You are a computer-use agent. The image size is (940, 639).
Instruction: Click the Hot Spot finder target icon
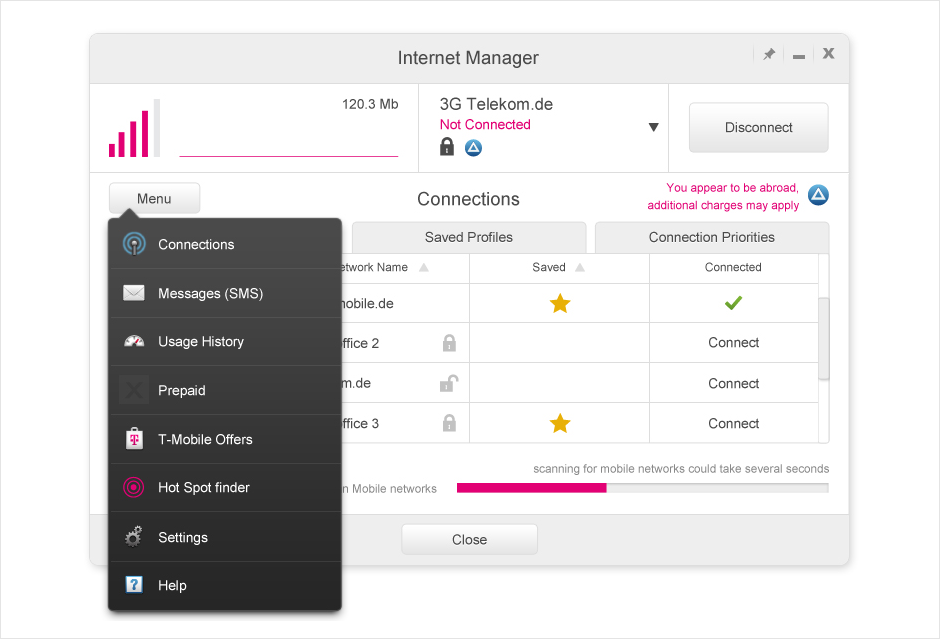coord(134,487)
